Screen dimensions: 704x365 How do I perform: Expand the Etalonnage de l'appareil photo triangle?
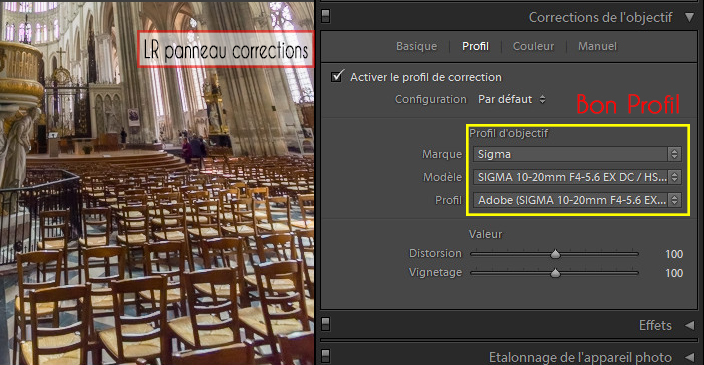click(x=689, y=357)
